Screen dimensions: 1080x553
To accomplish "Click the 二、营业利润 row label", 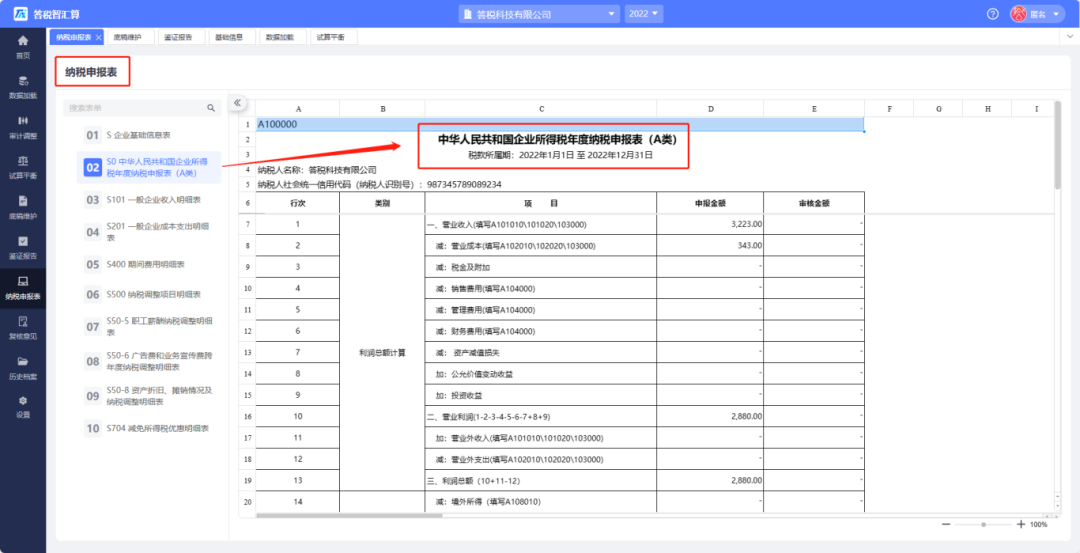I will [541, 417].
